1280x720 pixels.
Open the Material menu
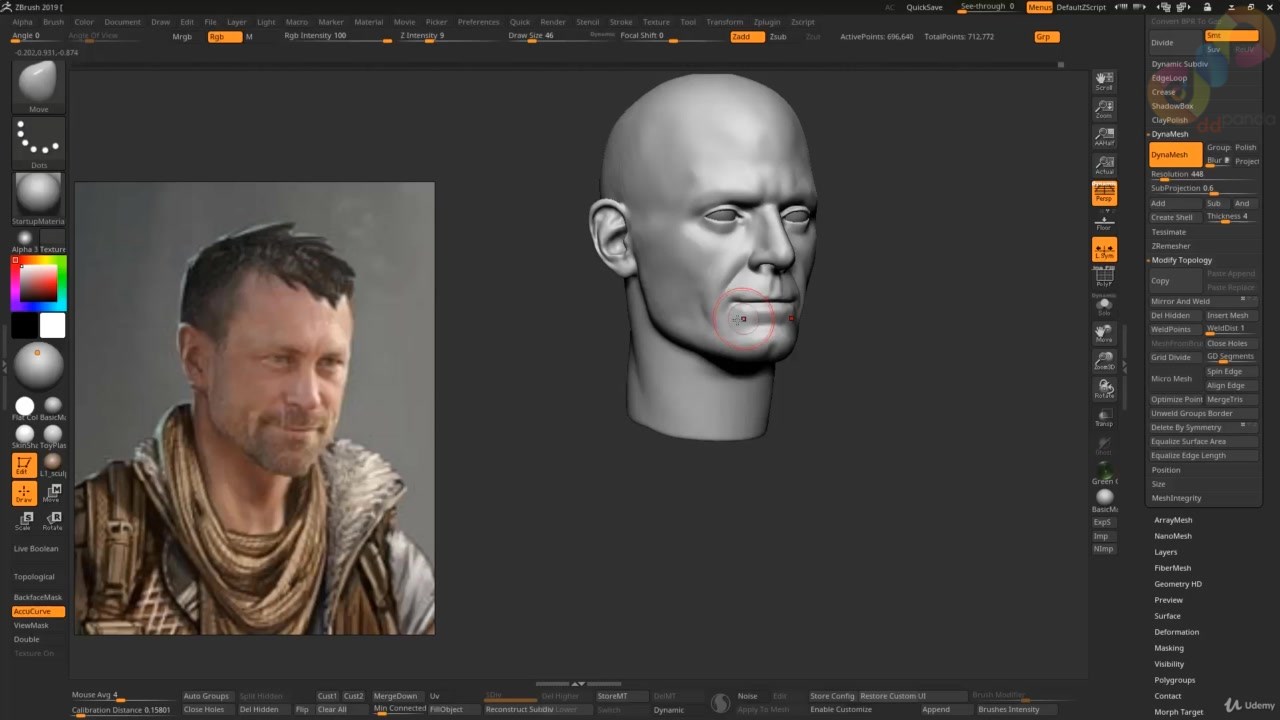pyautogui.click(x=368, y=22)
